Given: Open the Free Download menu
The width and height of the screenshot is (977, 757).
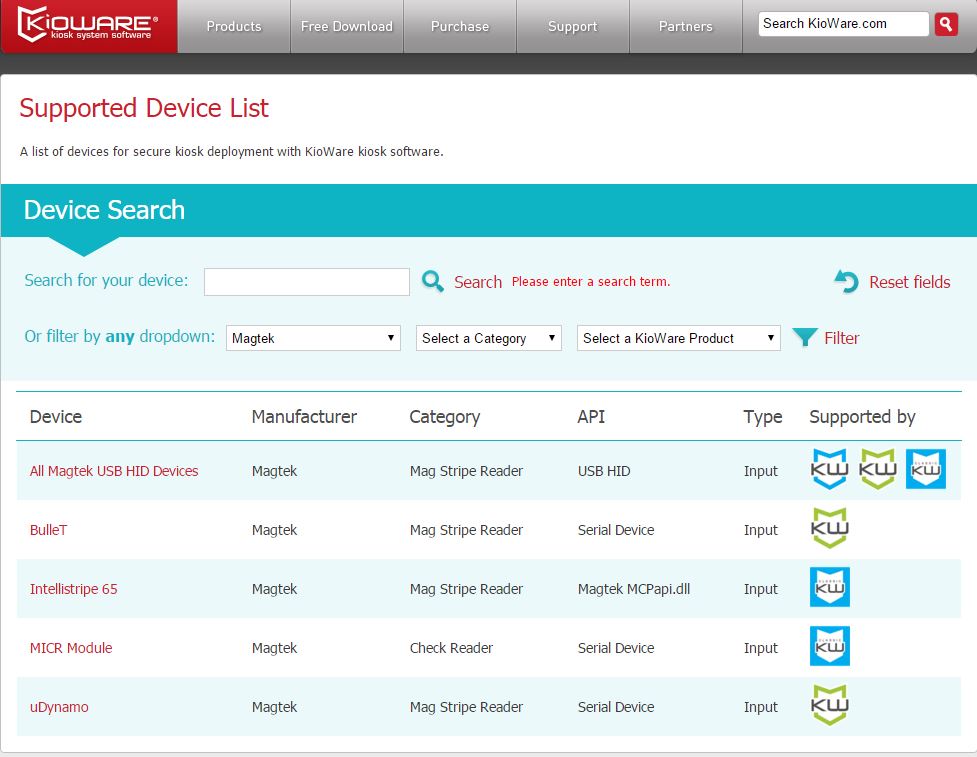Looking at the screenshot, I should pyautogui.click(x=346, y=26).
